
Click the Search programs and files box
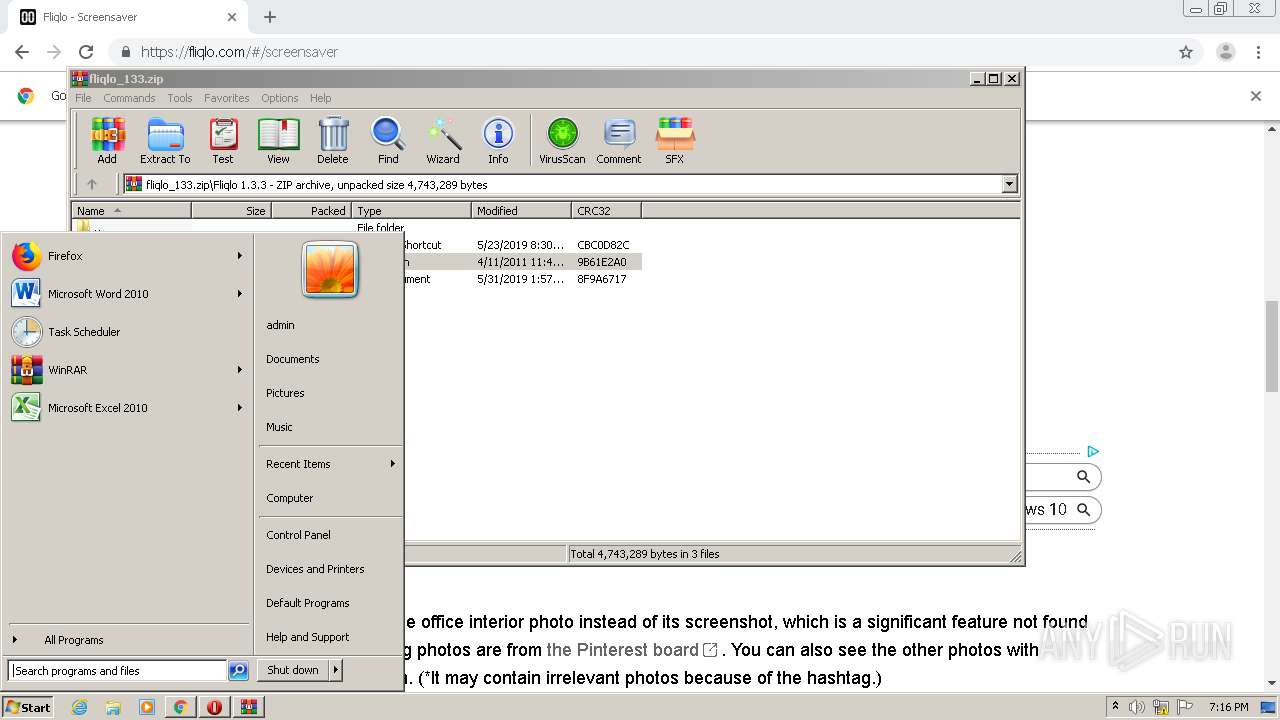pyautogui.click(x=117, y=671)
